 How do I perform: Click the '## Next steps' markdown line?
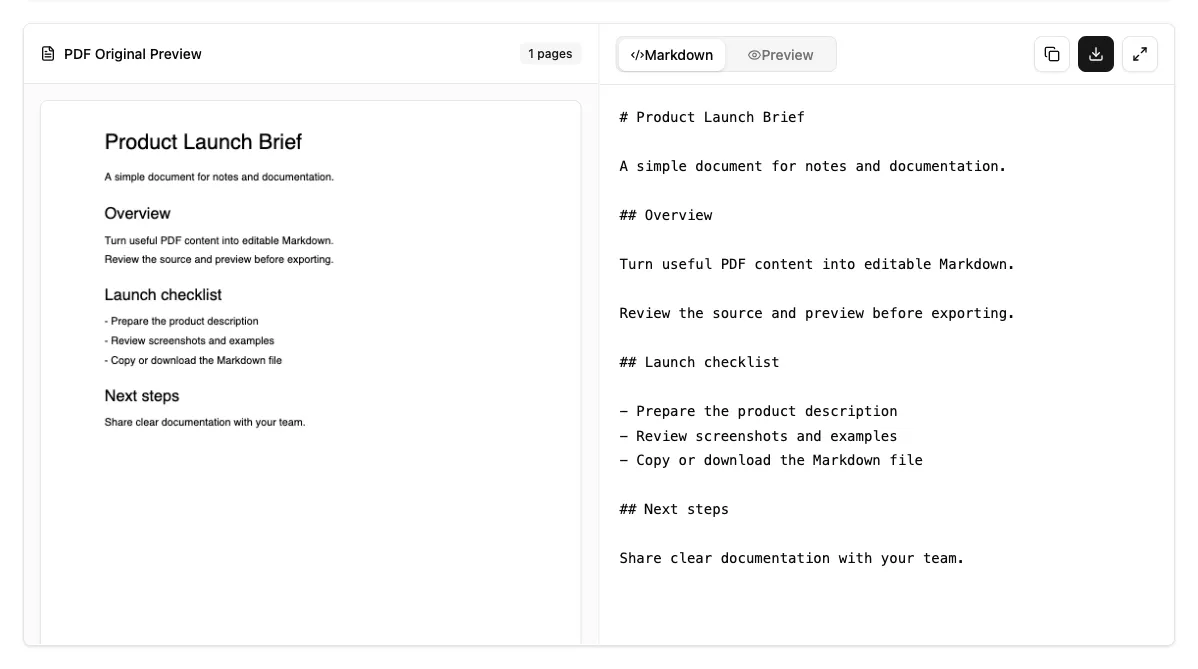(674, 509)
